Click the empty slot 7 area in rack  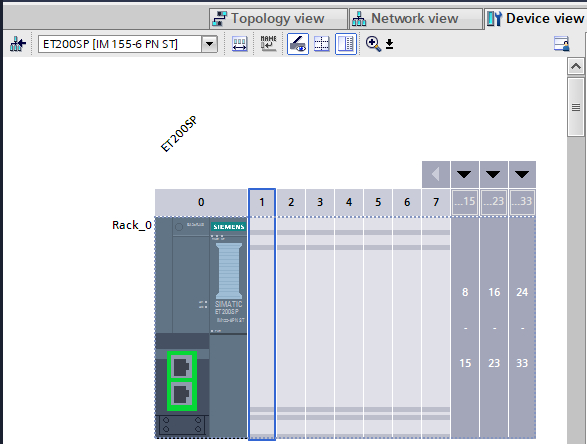pos(436,328)
